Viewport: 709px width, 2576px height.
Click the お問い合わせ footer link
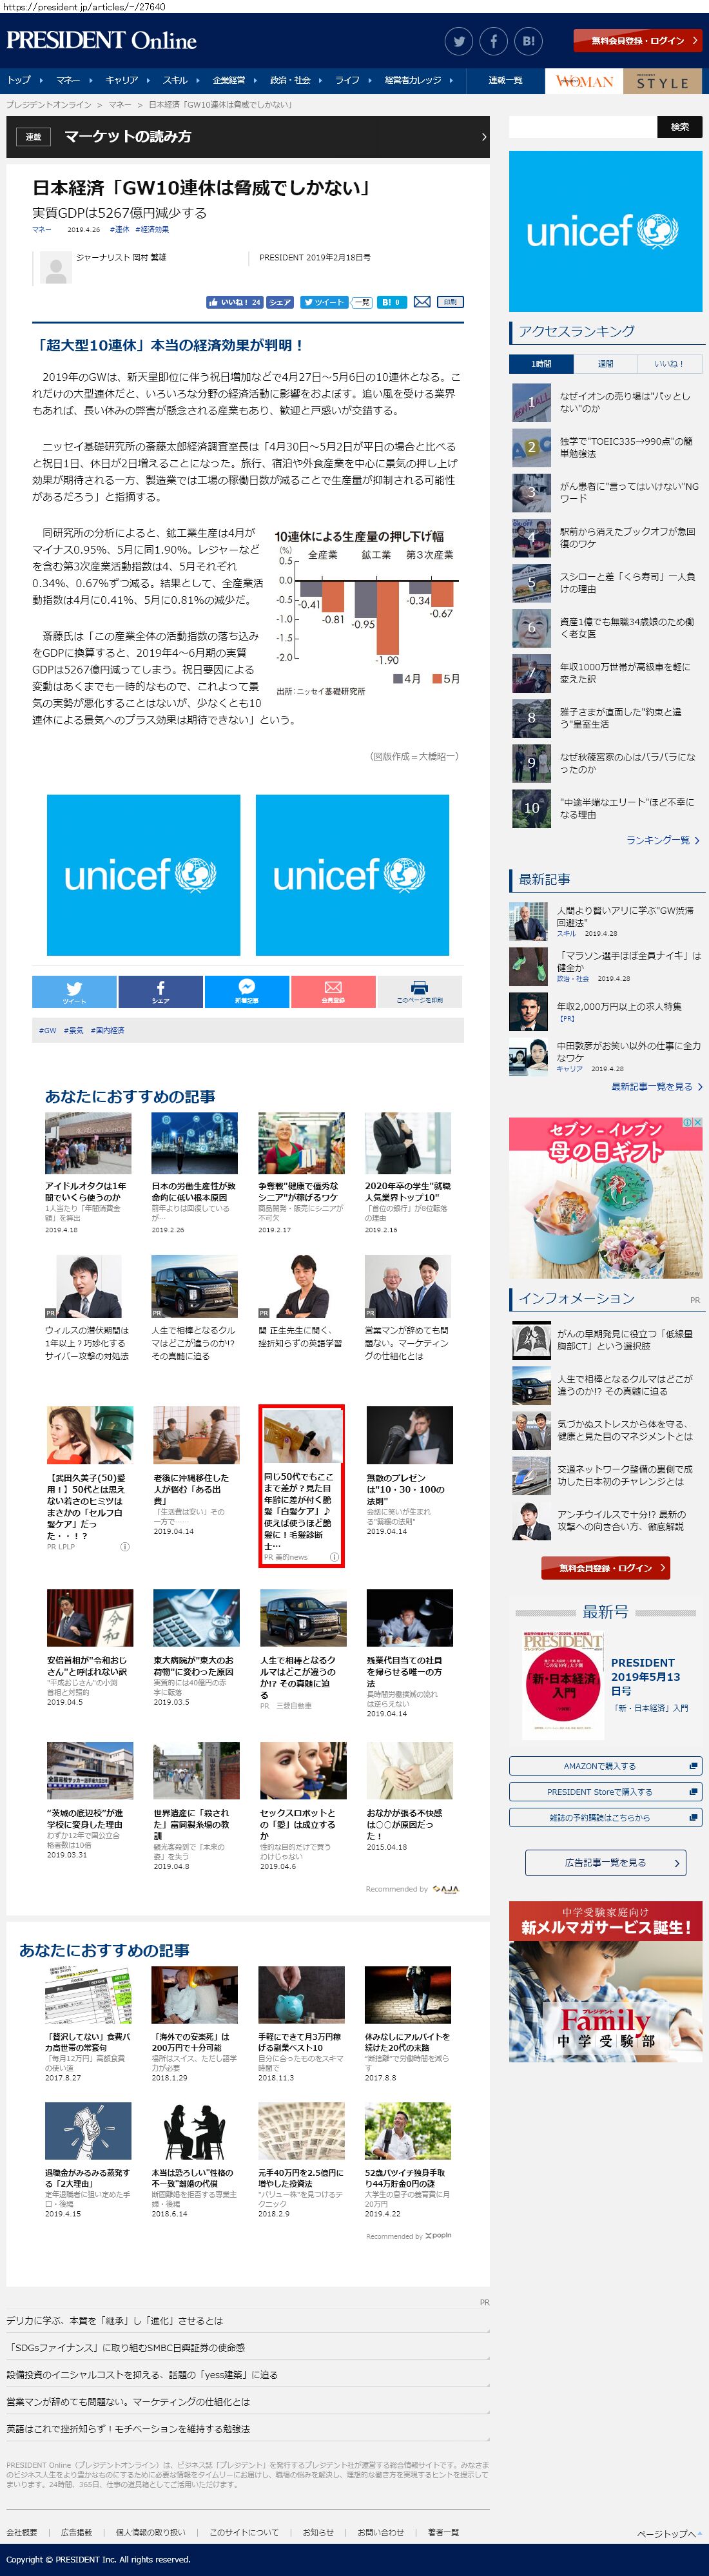pyautogui.click(x=381, y=2532)
